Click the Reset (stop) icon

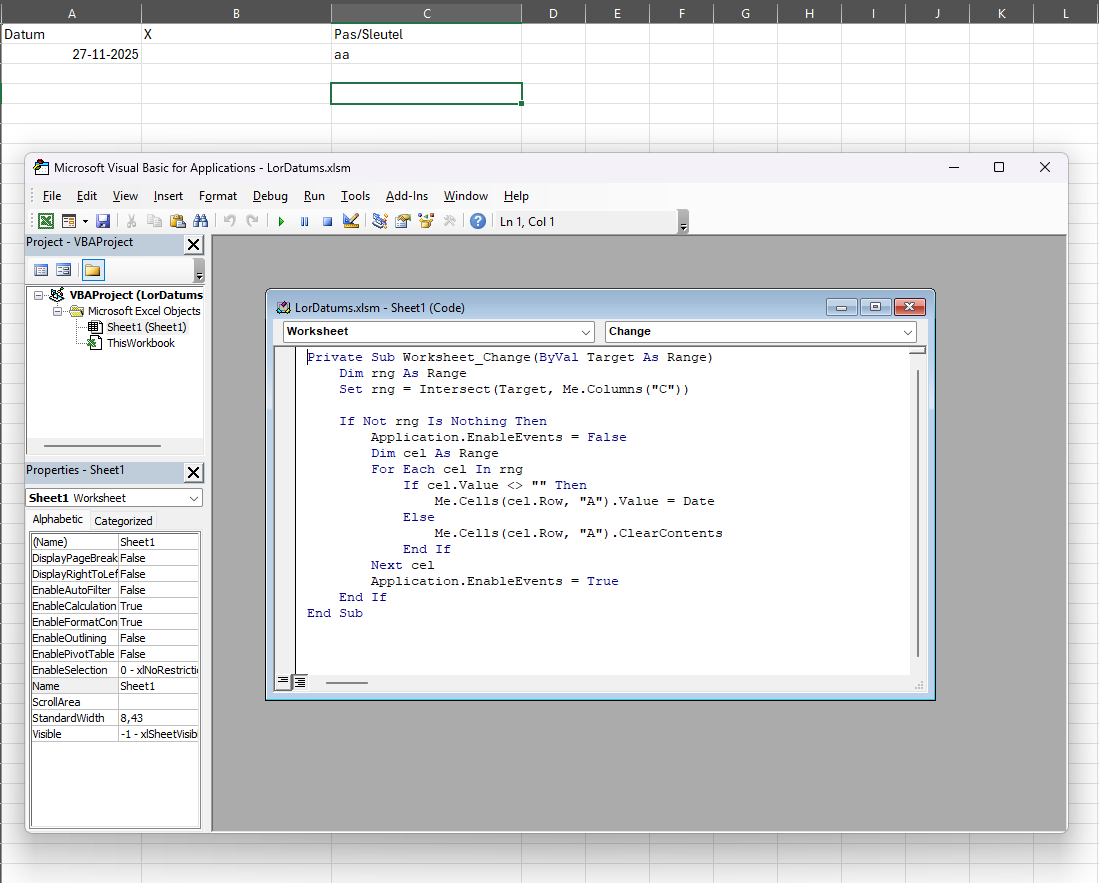coord(327,221)
